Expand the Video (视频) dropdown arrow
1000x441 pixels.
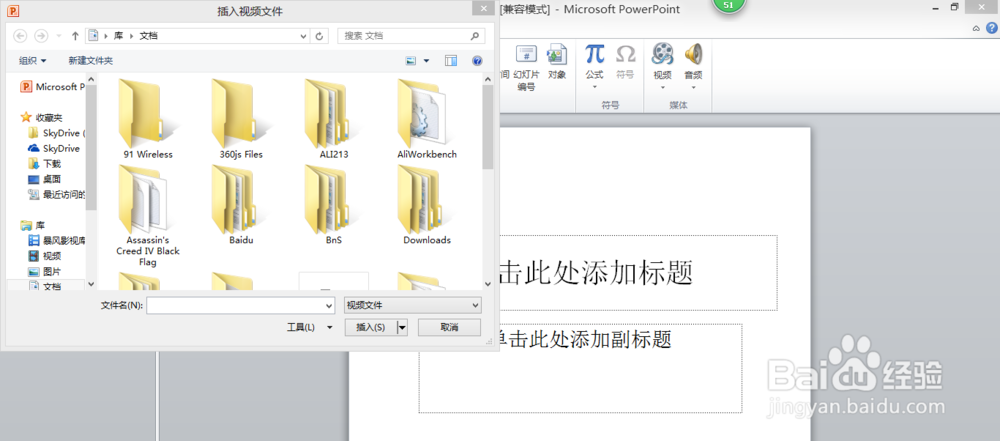click(x=663, y=87)
